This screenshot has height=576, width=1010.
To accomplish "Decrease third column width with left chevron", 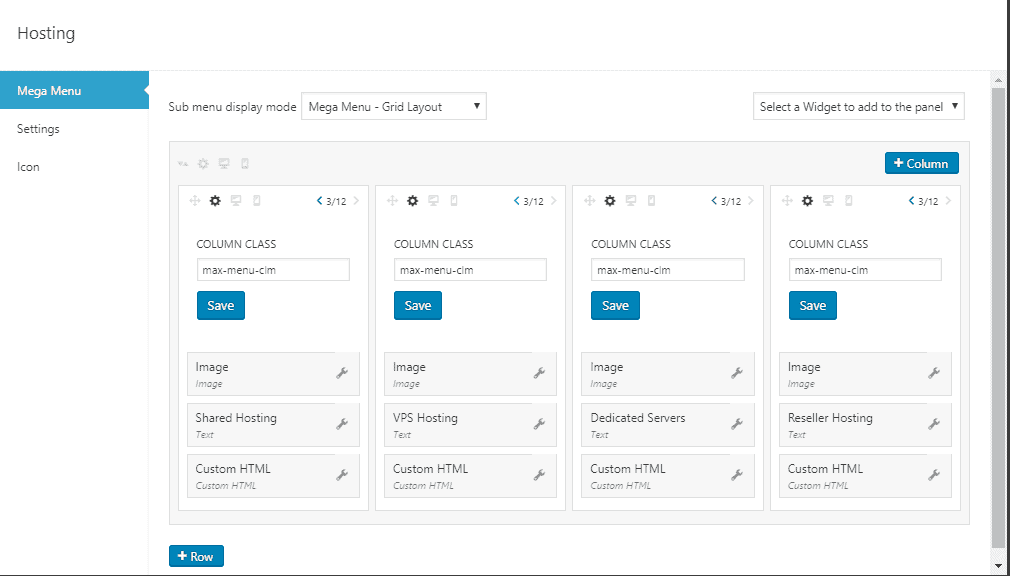I will pyautogui.click(x=714, y=201).
